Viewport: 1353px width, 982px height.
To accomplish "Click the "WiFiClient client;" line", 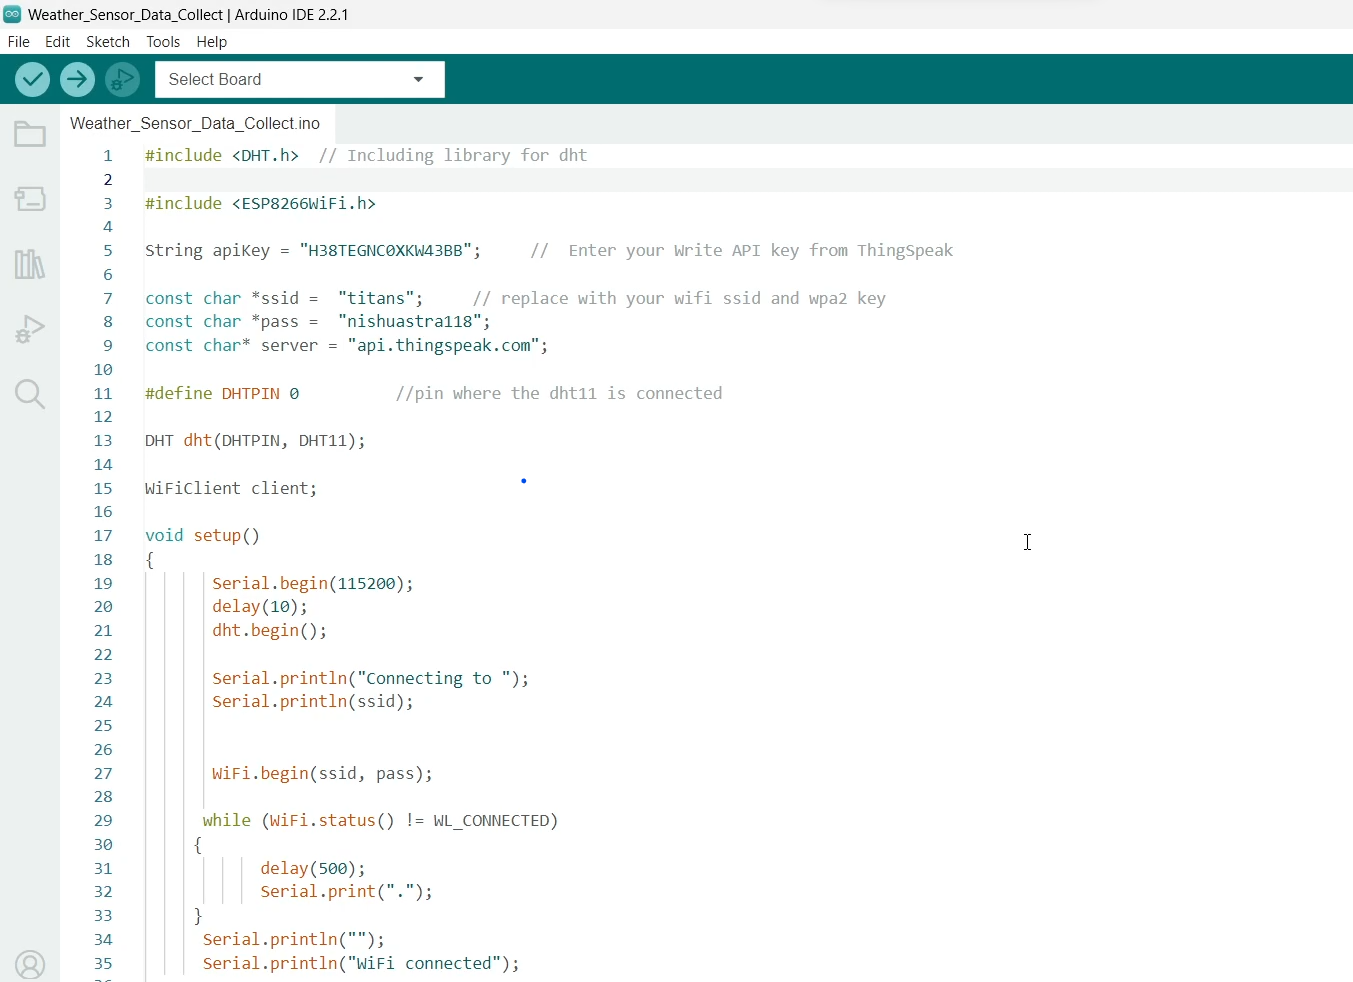I will [x=231, y=489].
